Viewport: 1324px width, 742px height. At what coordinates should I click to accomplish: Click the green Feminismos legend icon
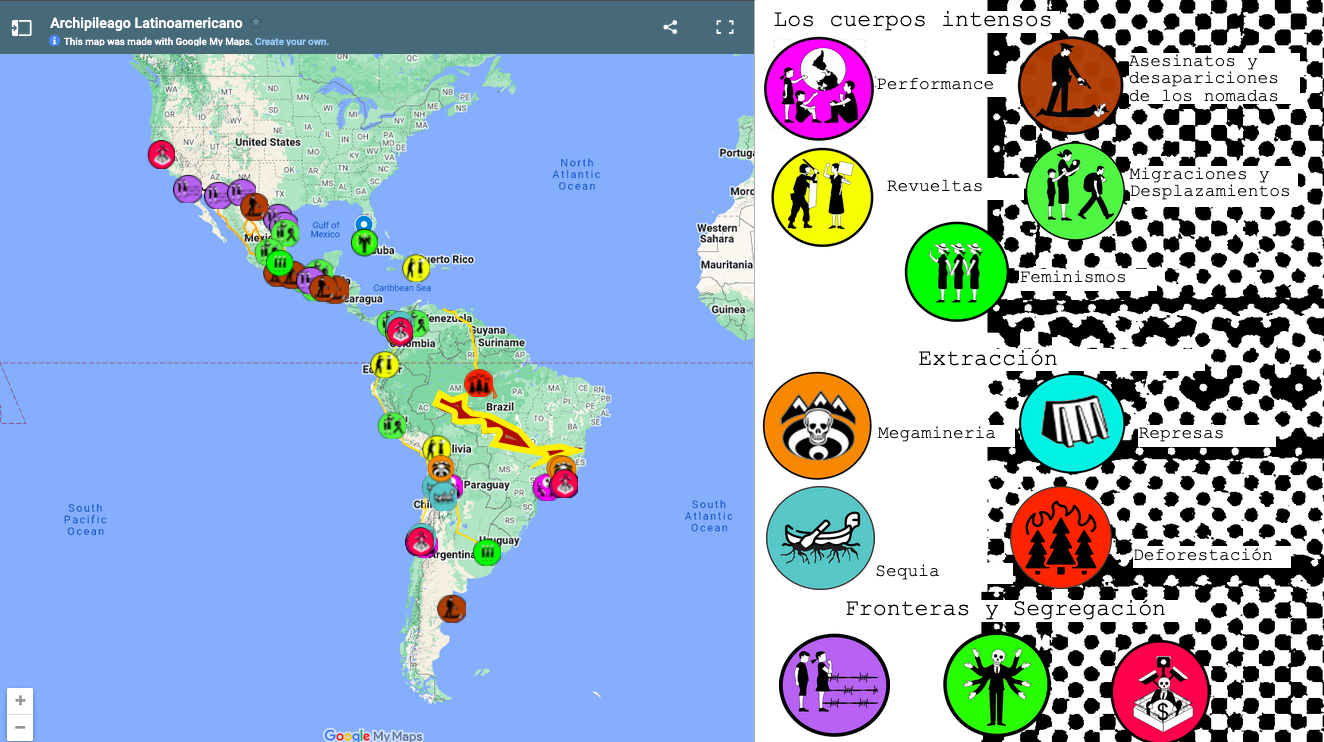[957, 271]
